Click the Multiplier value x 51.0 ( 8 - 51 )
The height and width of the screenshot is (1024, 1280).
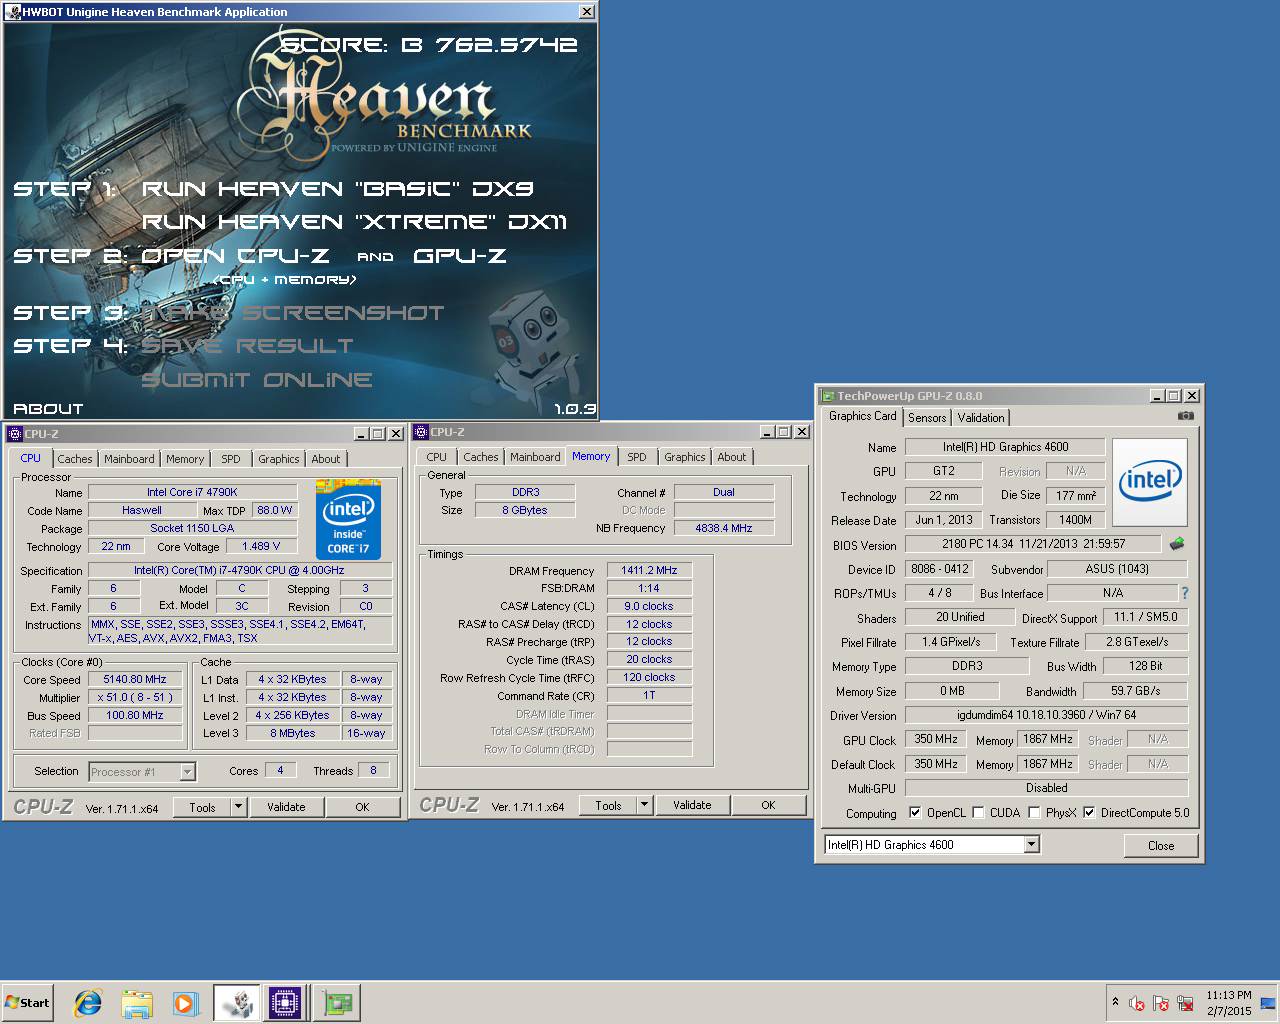pyautogui.click(x=135, y=697)
